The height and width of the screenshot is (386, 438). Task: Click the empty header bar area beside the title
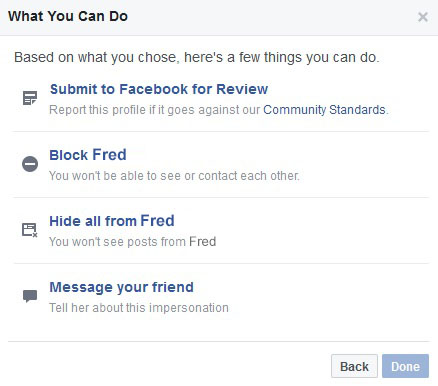coord(270,17)
